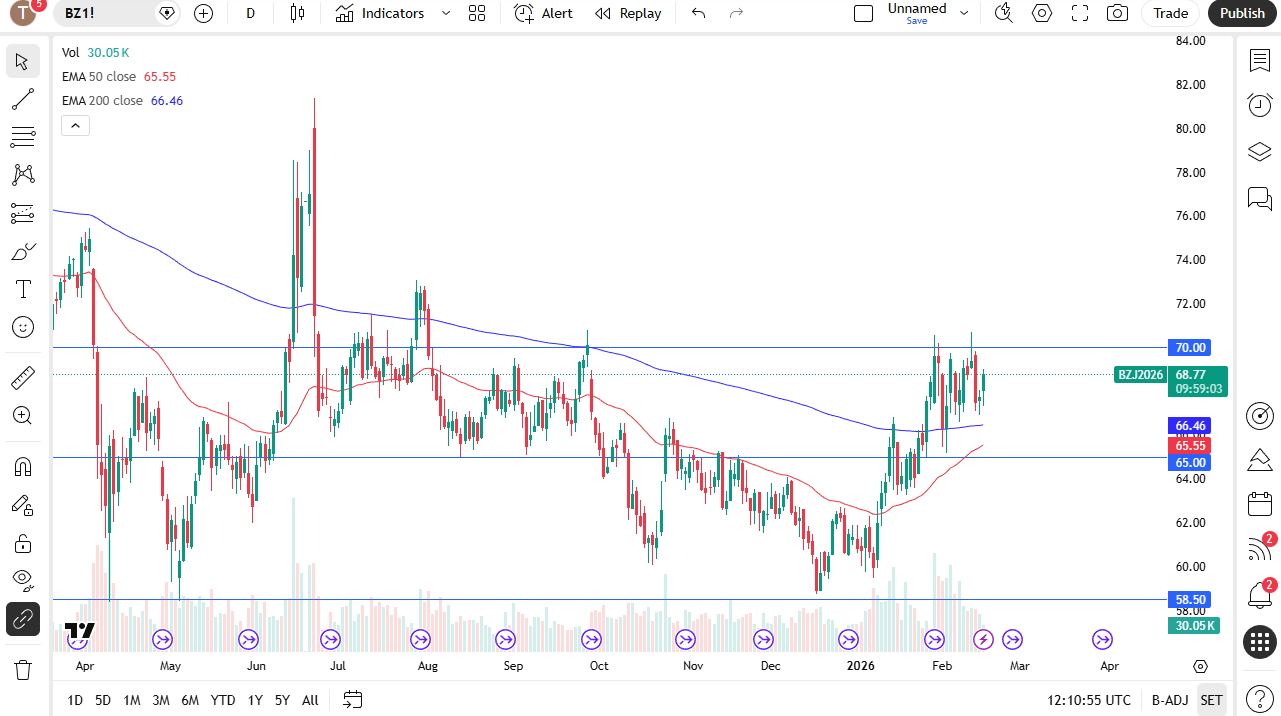Select the ruler measure tool
Viewport: 1281px width, 716px height.
(x=23, y=378)
